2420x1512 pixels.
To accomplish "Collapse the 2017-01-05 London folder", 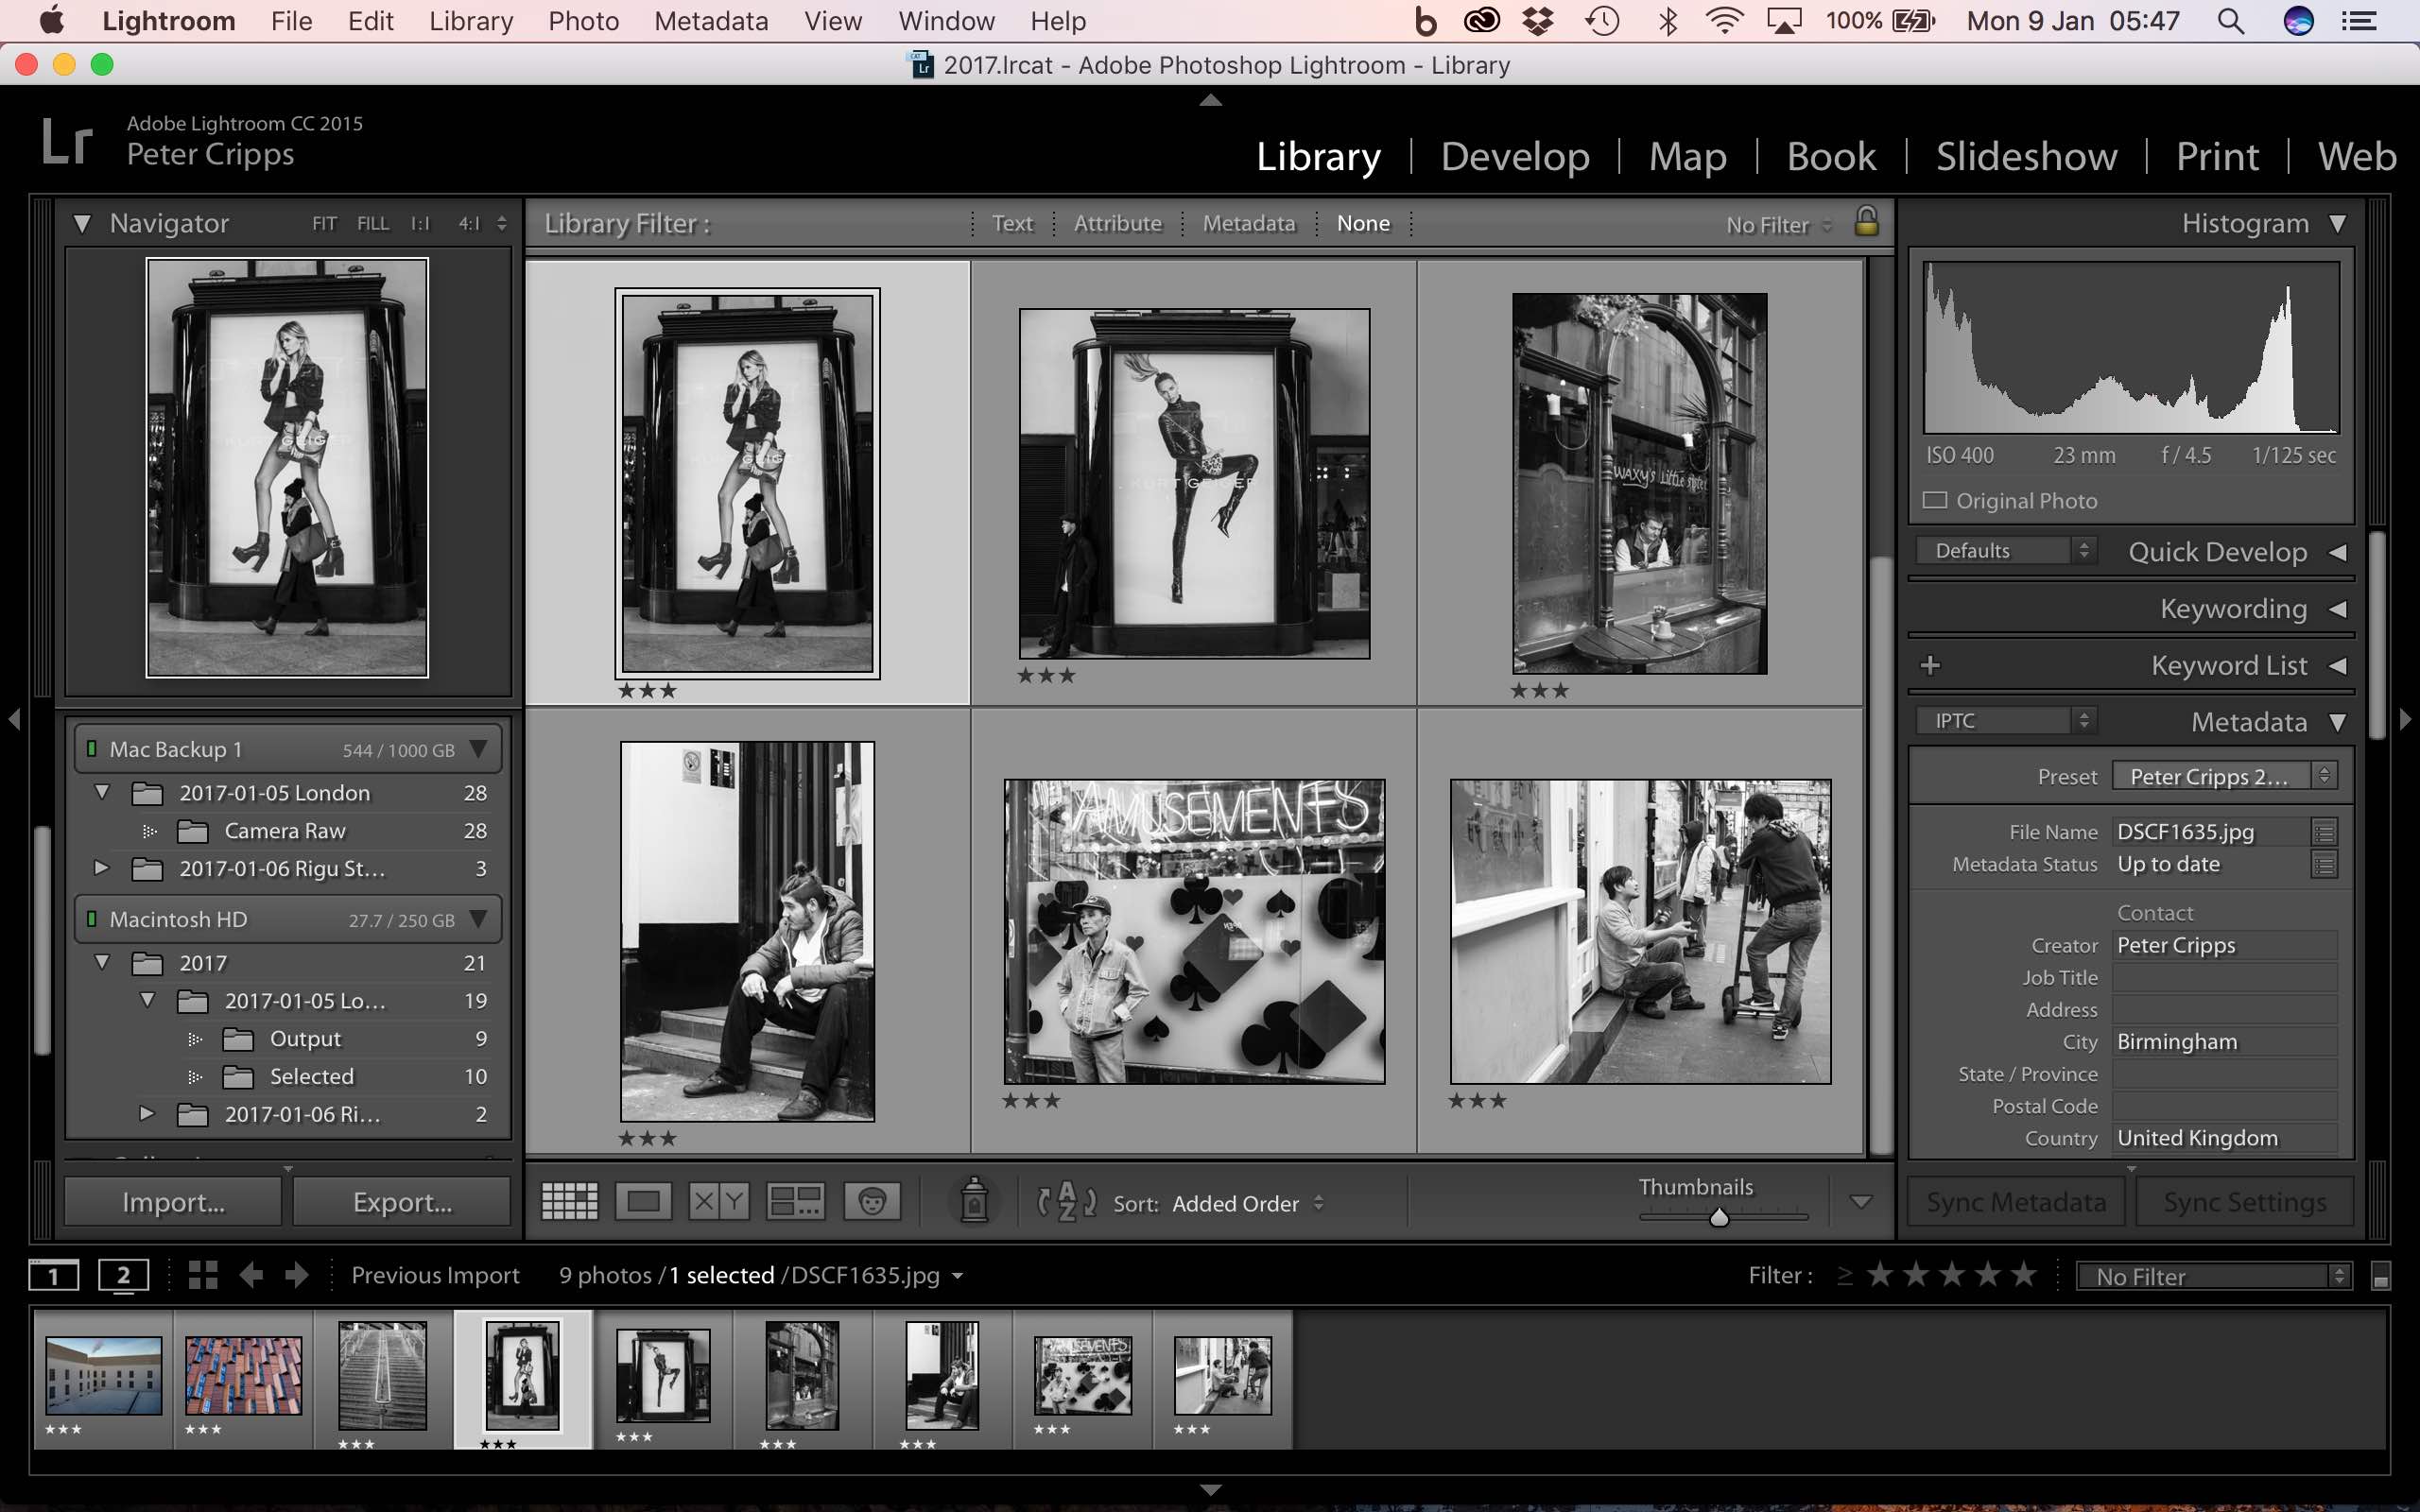I will coord(101,791).
